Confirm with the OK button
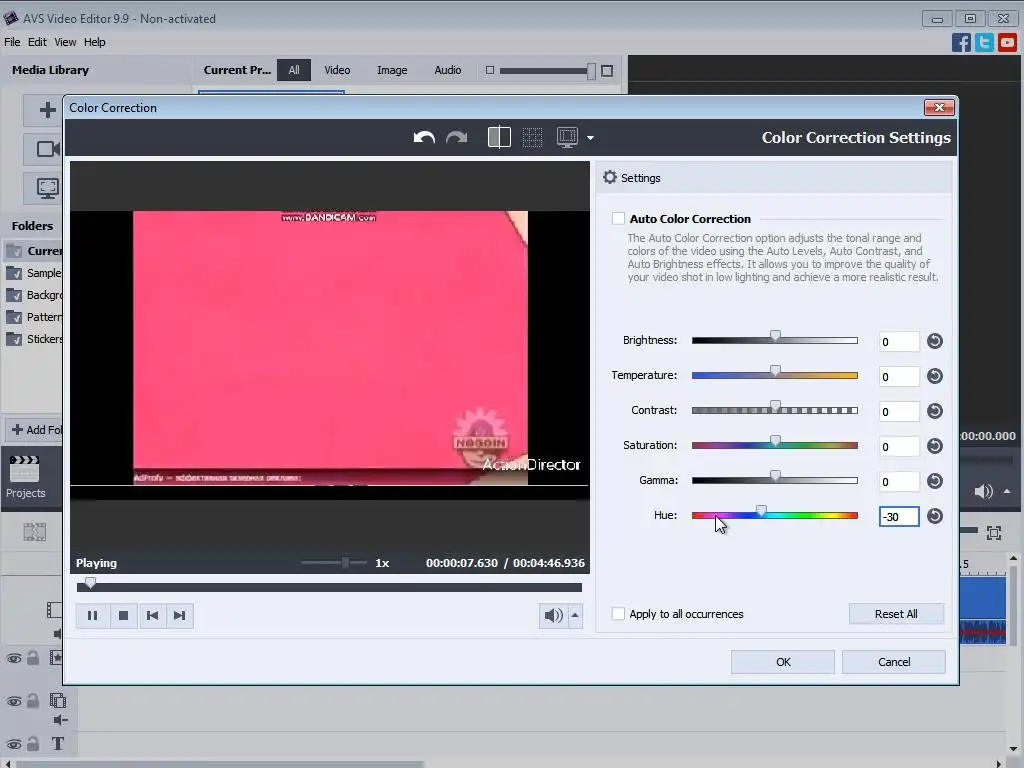The image size is (1024, 768). tap(782, 662)
